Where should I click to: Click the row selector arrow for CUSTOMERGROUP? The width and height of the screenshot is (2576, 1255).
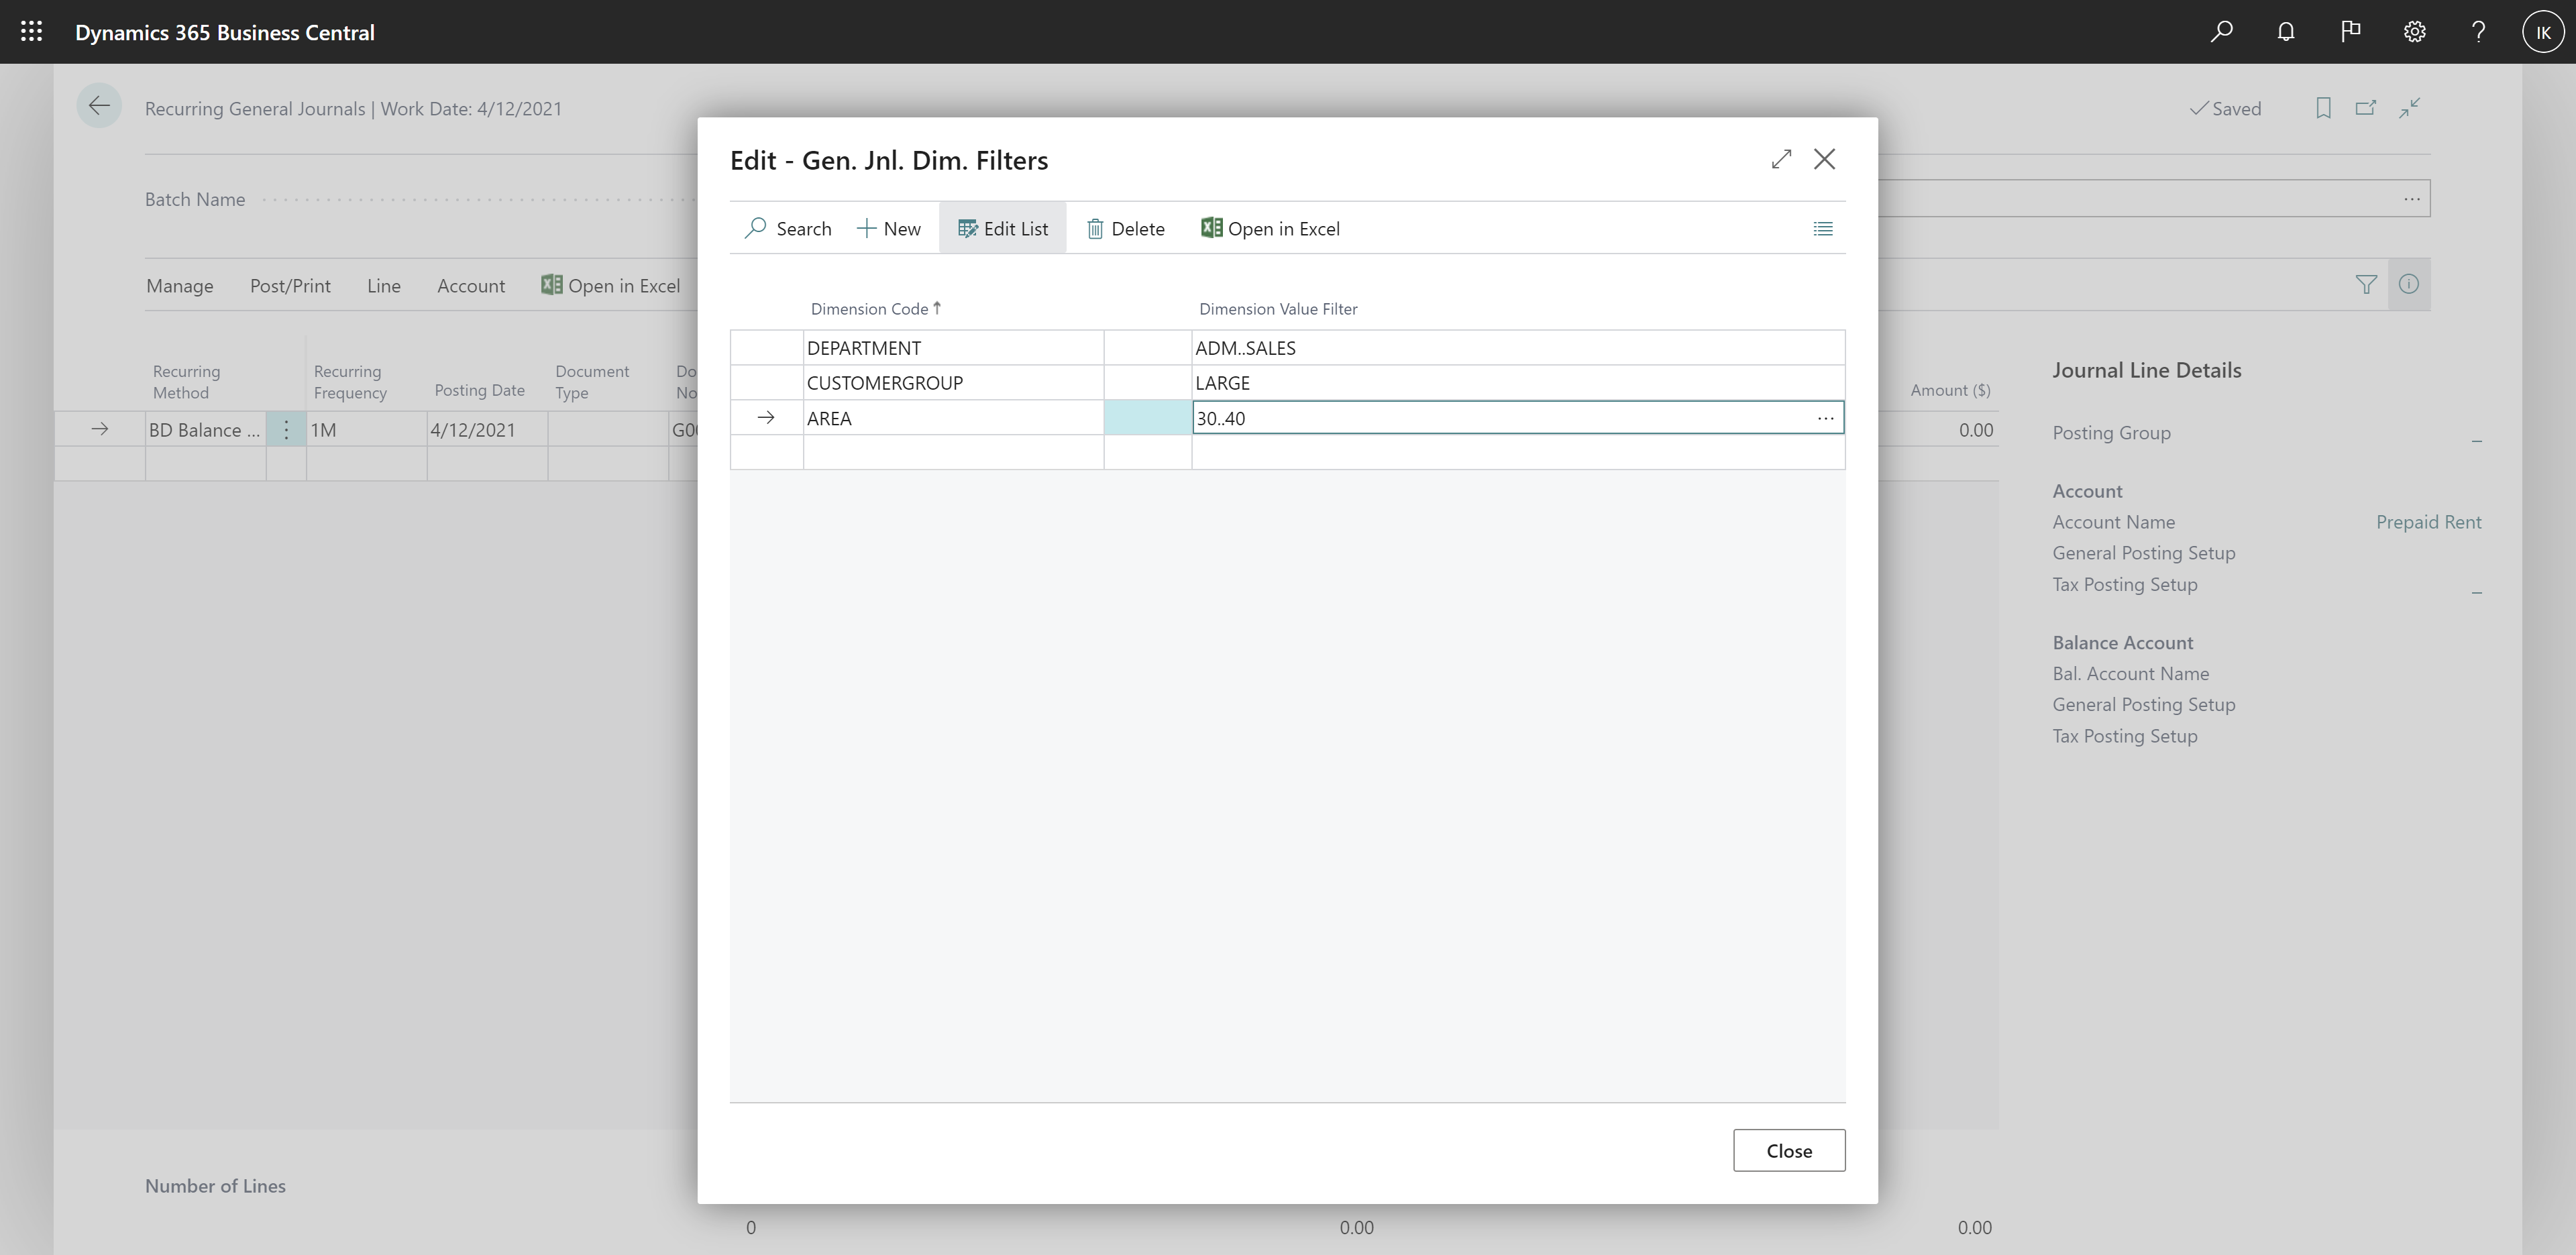tap(764, 381)
